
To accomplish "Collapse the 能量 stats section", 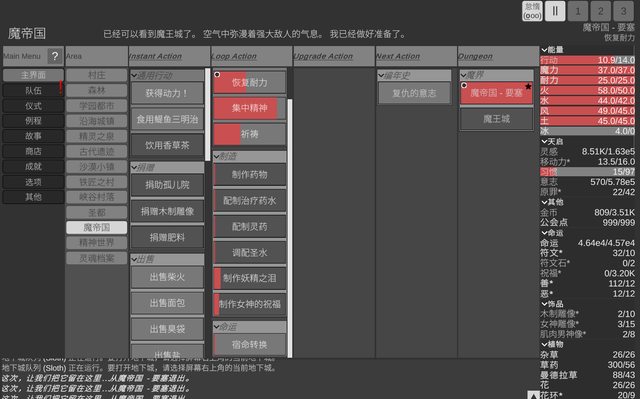I will 544,50.
